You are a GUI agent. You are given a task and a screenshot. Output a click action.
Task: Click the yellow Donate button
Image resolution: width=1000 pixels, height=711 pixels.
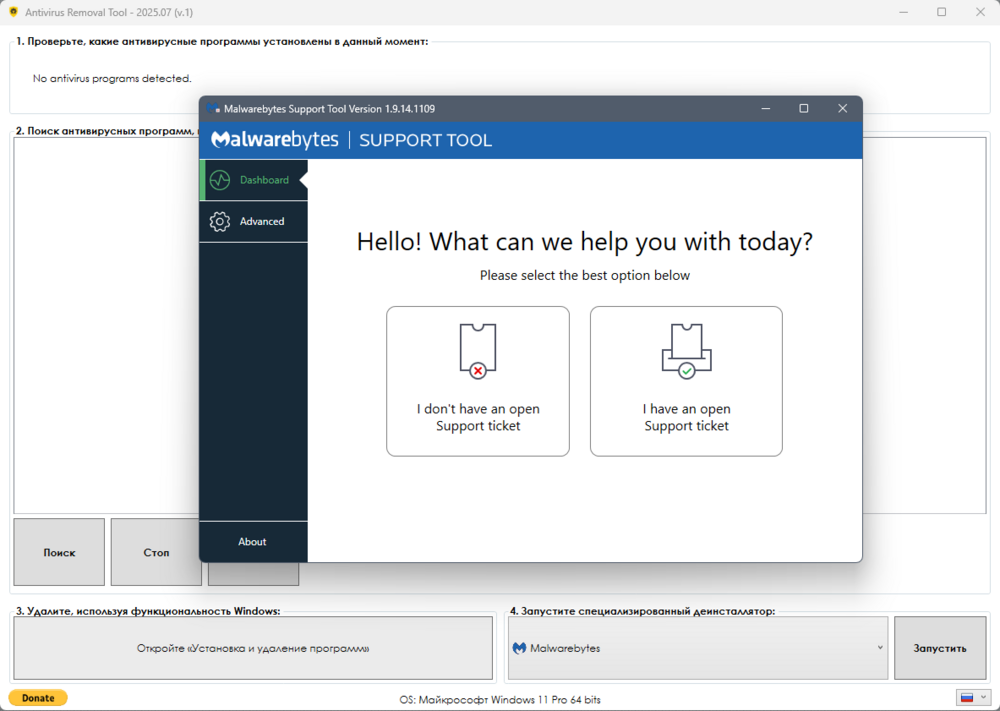pos(38,698)
